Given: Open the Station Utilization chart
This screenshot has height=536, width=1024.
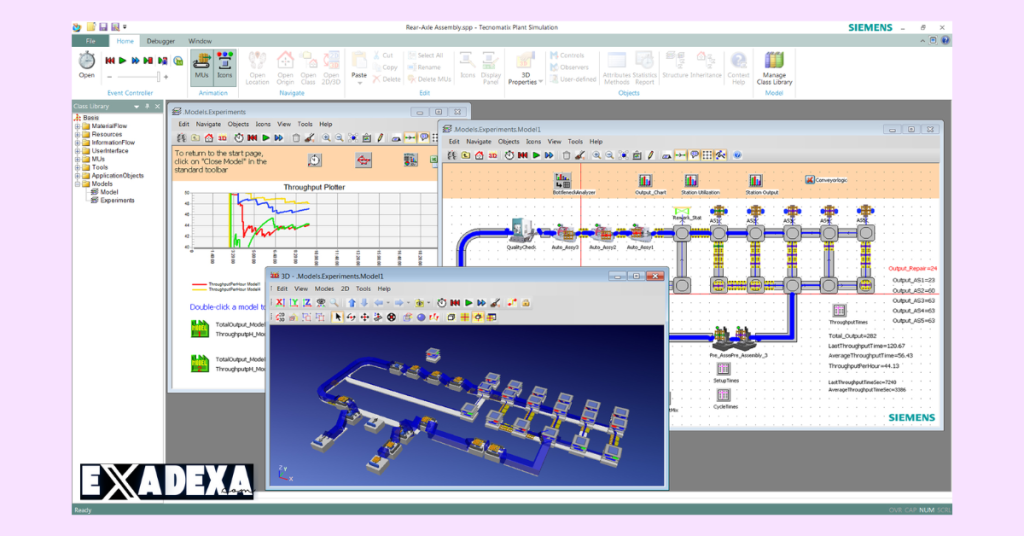Looking at the screenshot, I should 691,181.
